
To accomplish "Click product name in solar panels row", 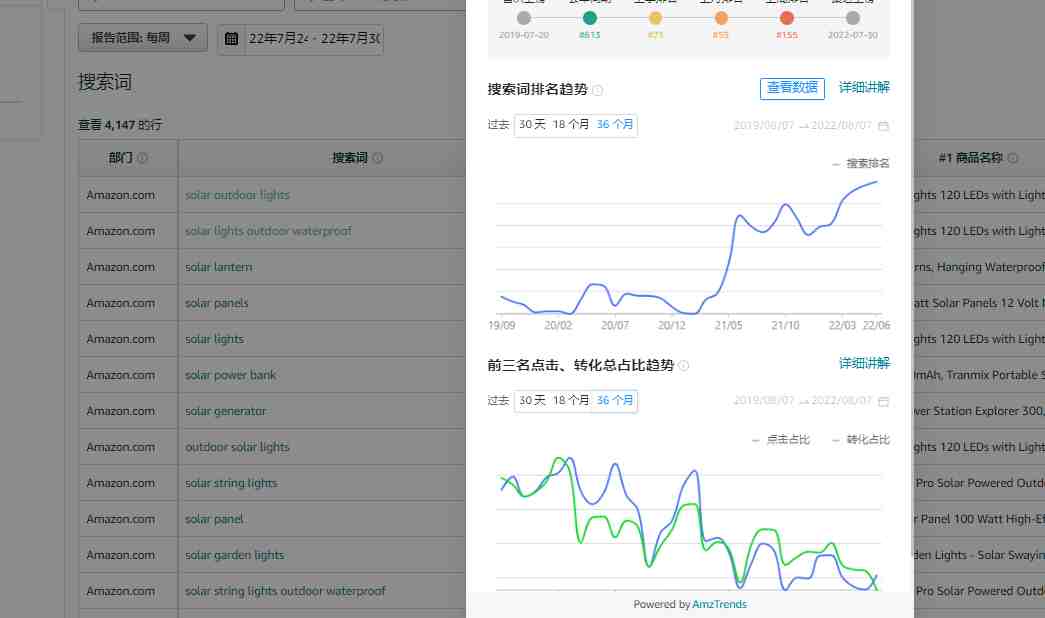I will click(979, 303).
